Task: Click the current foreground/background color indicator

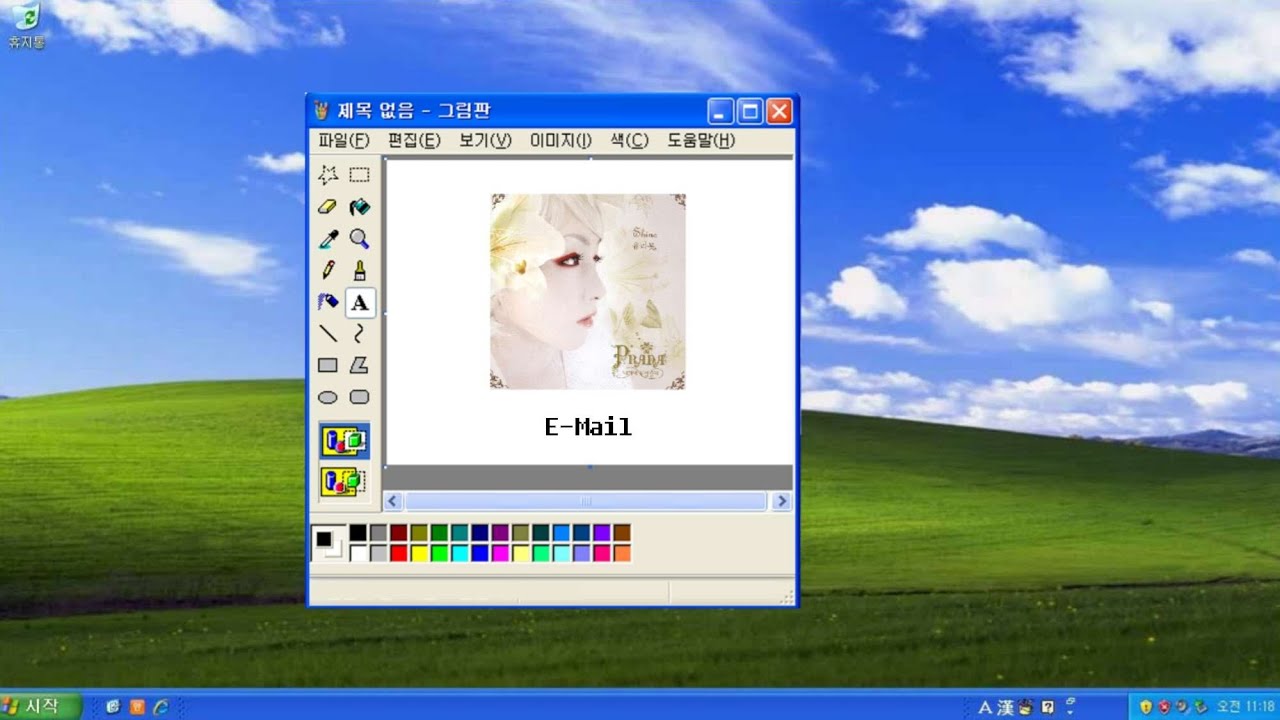Action: click(328, 543)
